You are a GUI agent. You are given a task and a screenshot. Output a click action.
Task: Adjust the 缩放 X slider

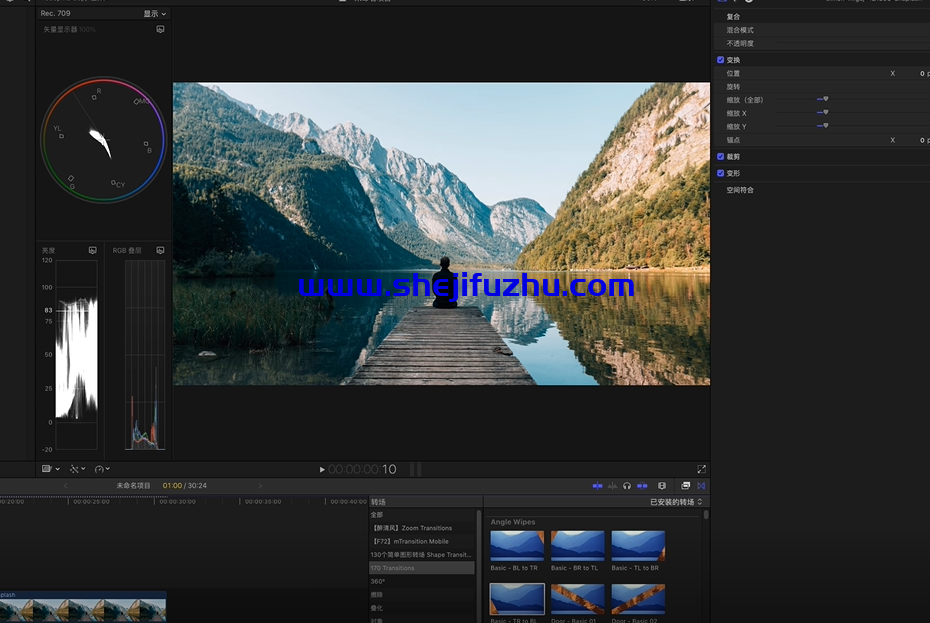pyautogui.click(x=825, y=112)
